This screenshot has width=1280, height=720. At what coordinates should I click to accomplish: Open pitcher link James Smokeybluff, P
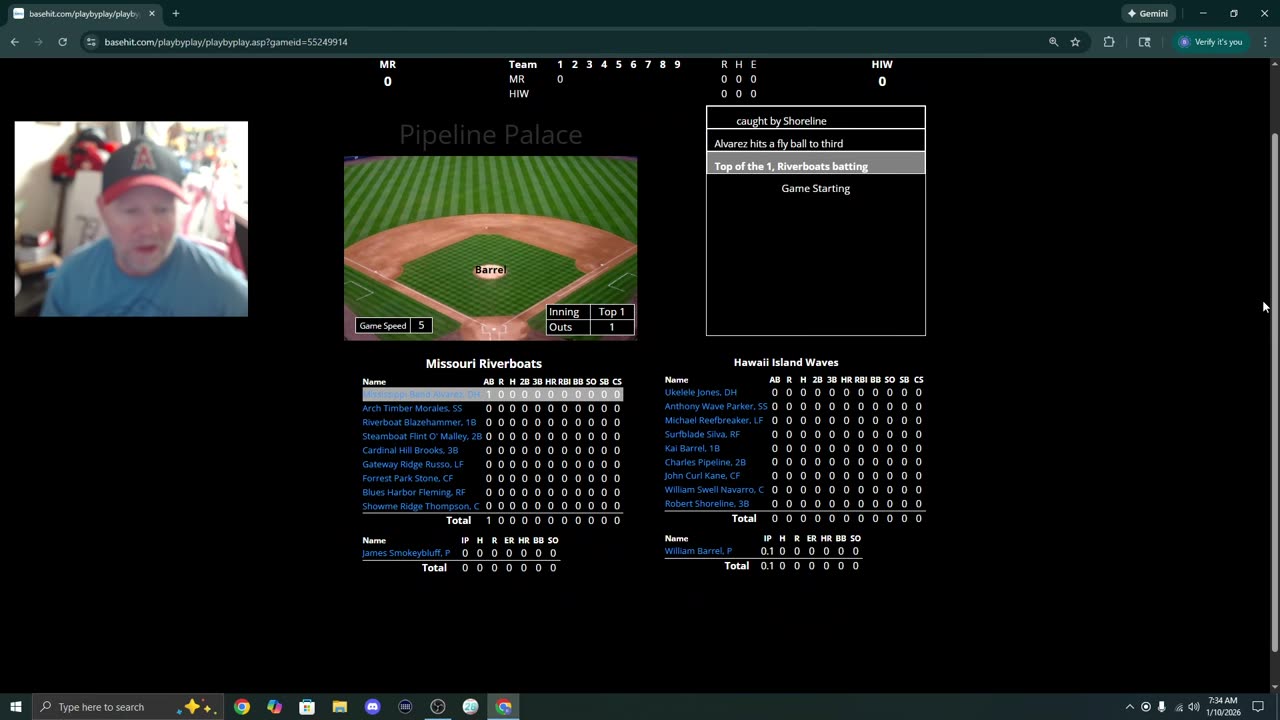coord(406,553)
